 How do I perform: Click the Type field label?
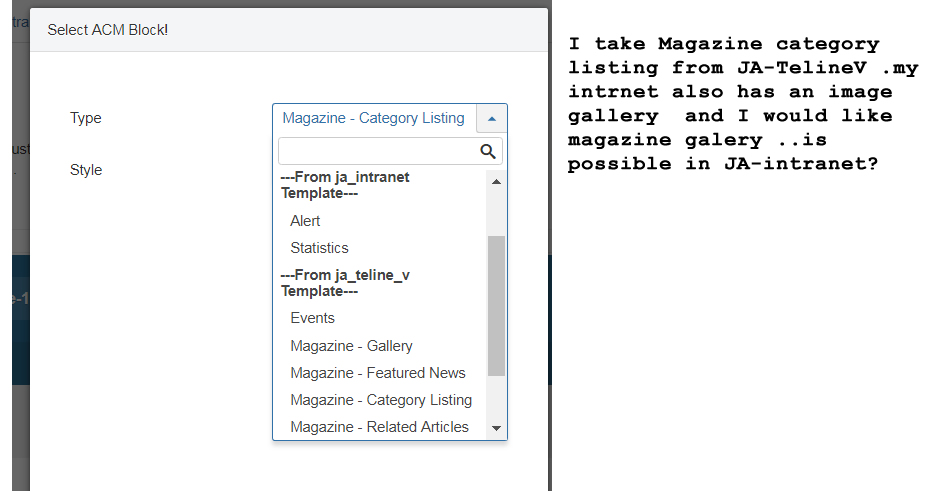coord(85,118)
